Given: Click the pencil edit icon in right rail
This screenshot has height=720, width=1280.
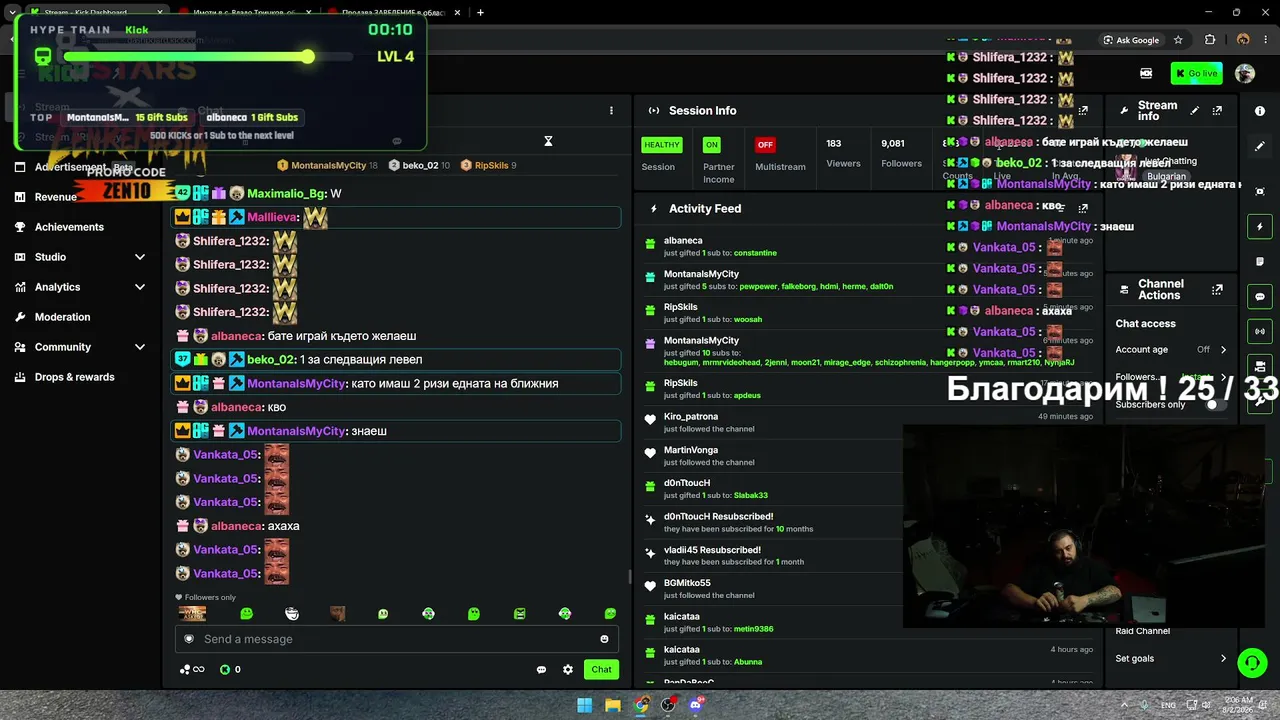Looking at the screenshot, I should (1260, 146).
